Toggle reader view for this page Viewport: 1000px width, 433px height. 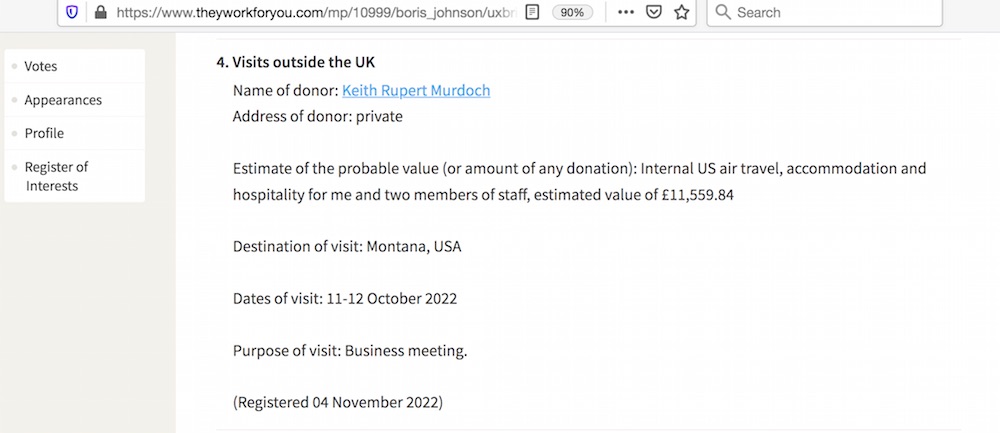pos(533,13)
